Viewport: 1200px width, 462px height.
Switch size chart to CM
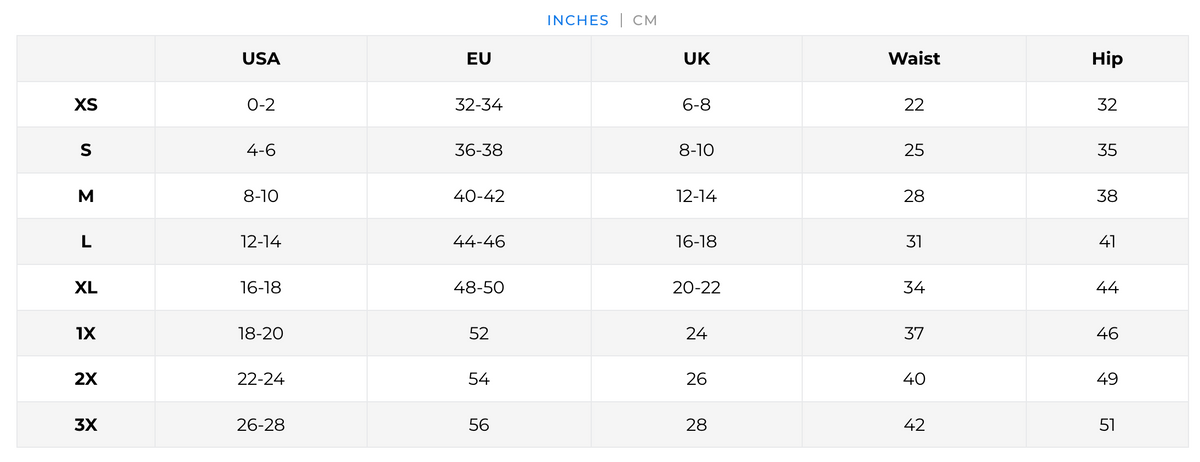click(x=645, y=20)
